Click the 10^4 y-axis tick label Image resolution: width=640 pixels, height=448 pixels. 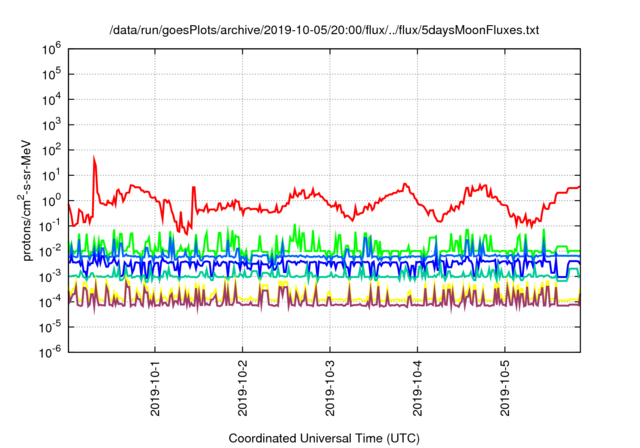[51, 100]
